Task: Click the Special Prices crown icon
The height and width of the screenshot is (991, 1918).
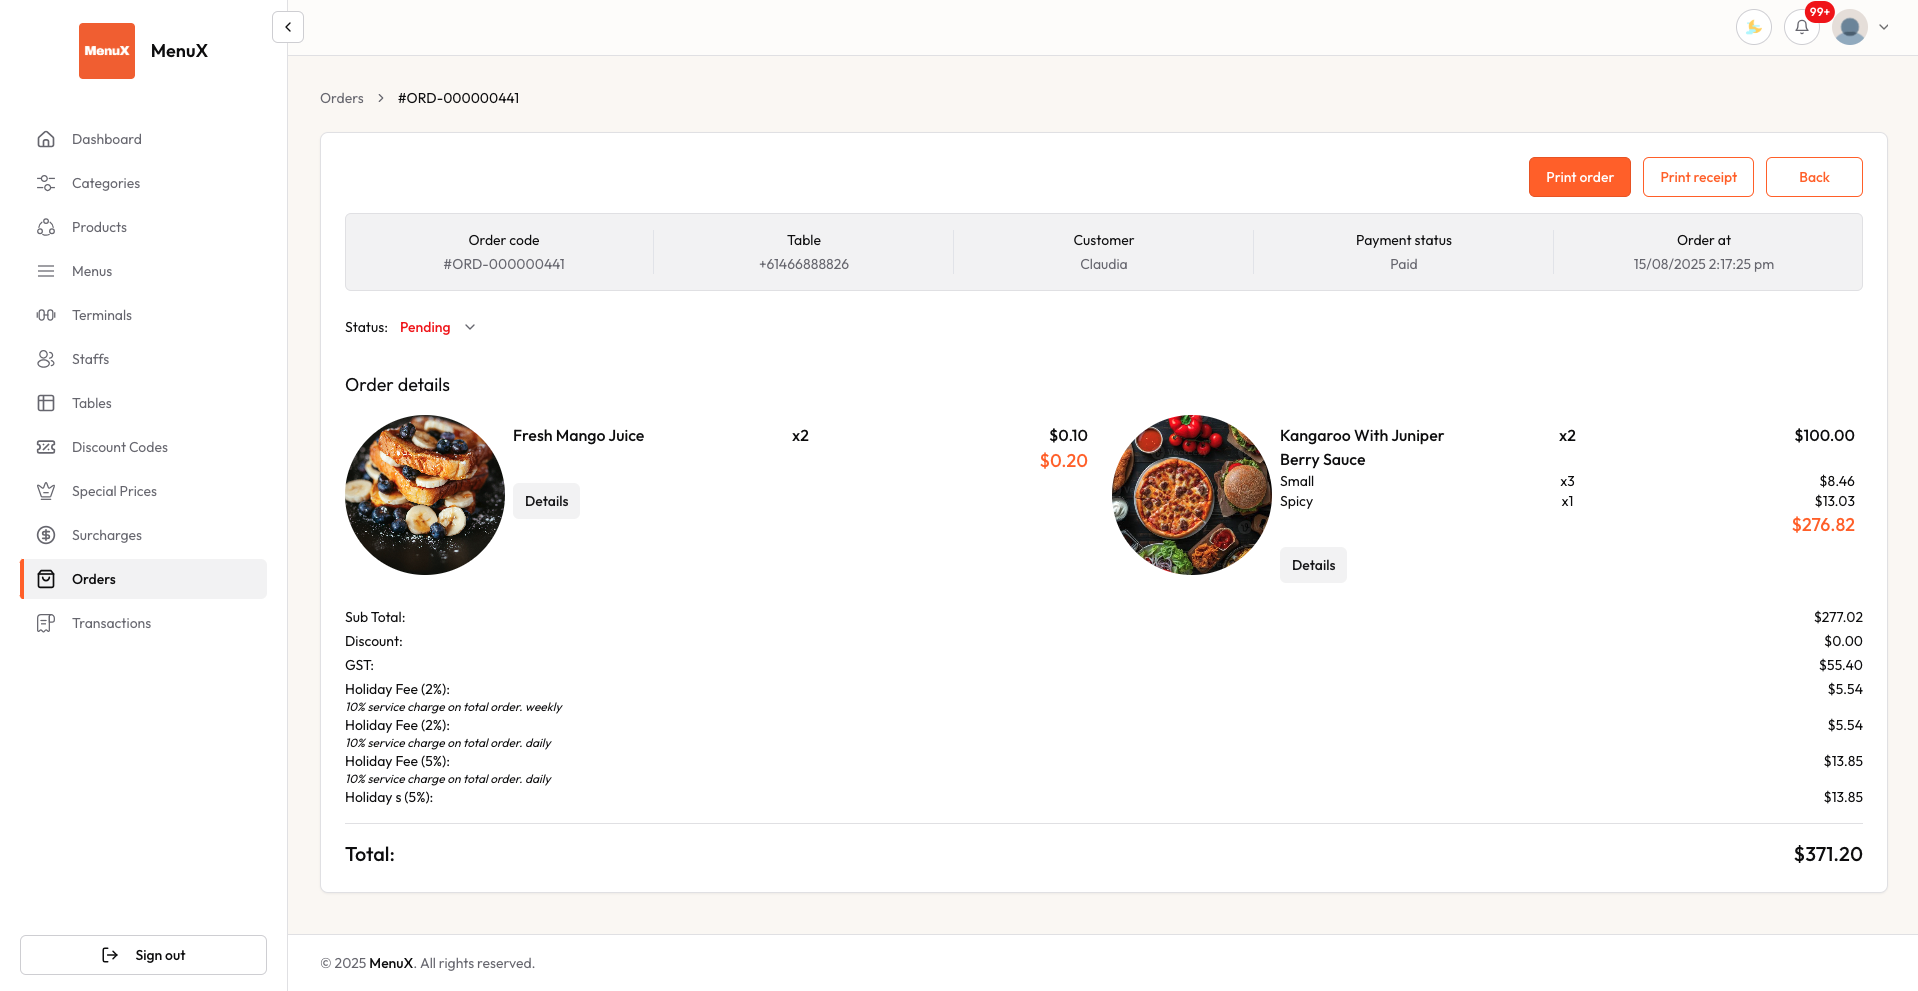Action: pyautogui.click(x=46, y=491)
